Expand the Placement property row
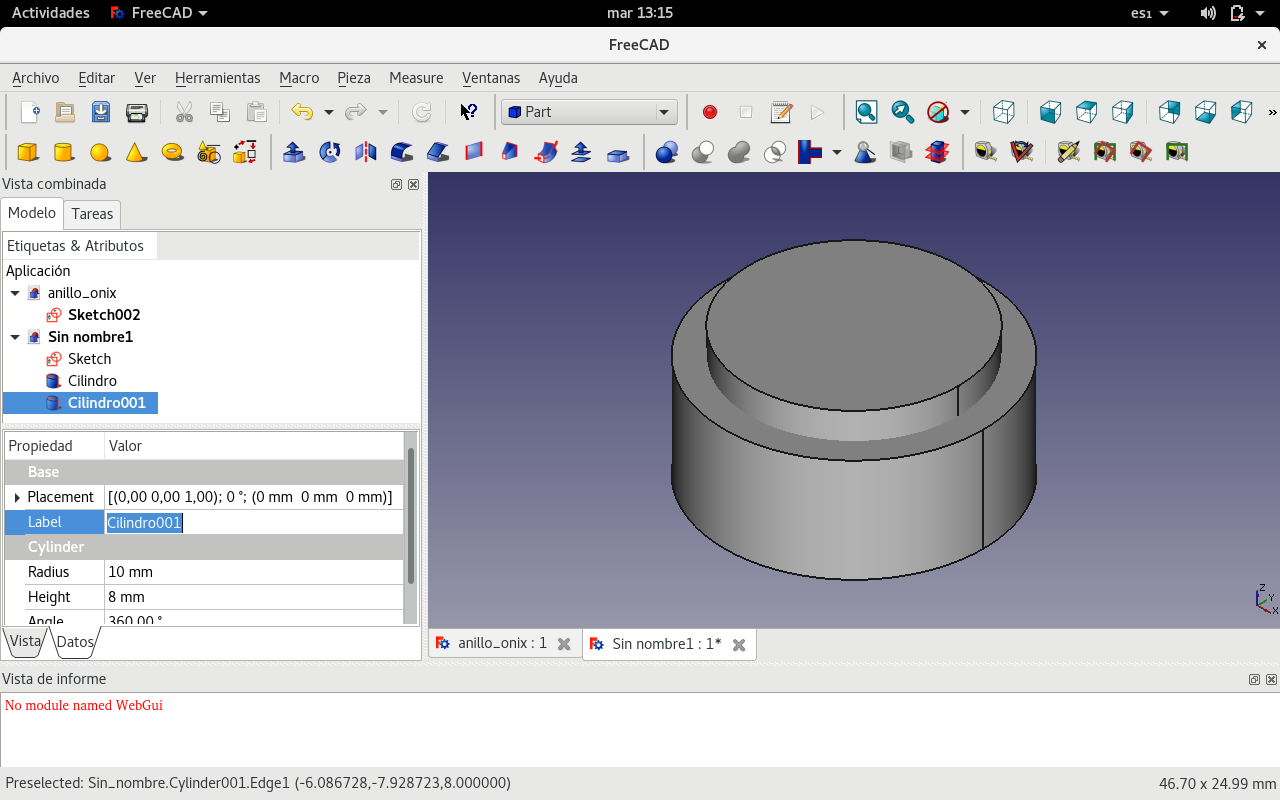The height and width of the screenshot is (800, 1280). click(x=17, y=497)
